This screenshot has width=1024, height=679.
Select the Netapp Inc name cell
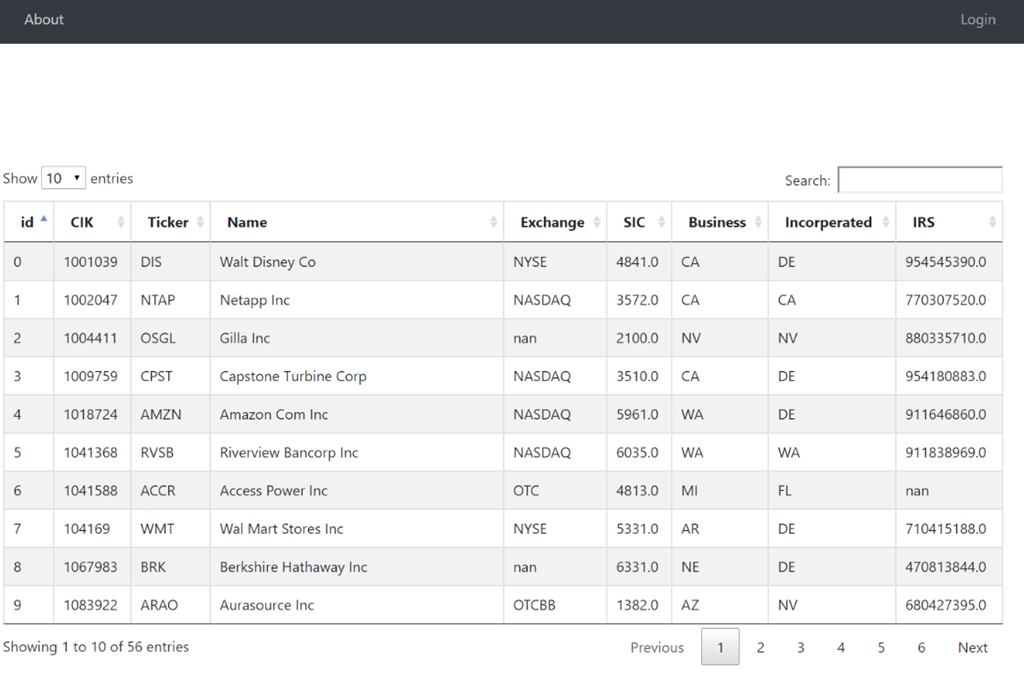click(x=357, y=300)
